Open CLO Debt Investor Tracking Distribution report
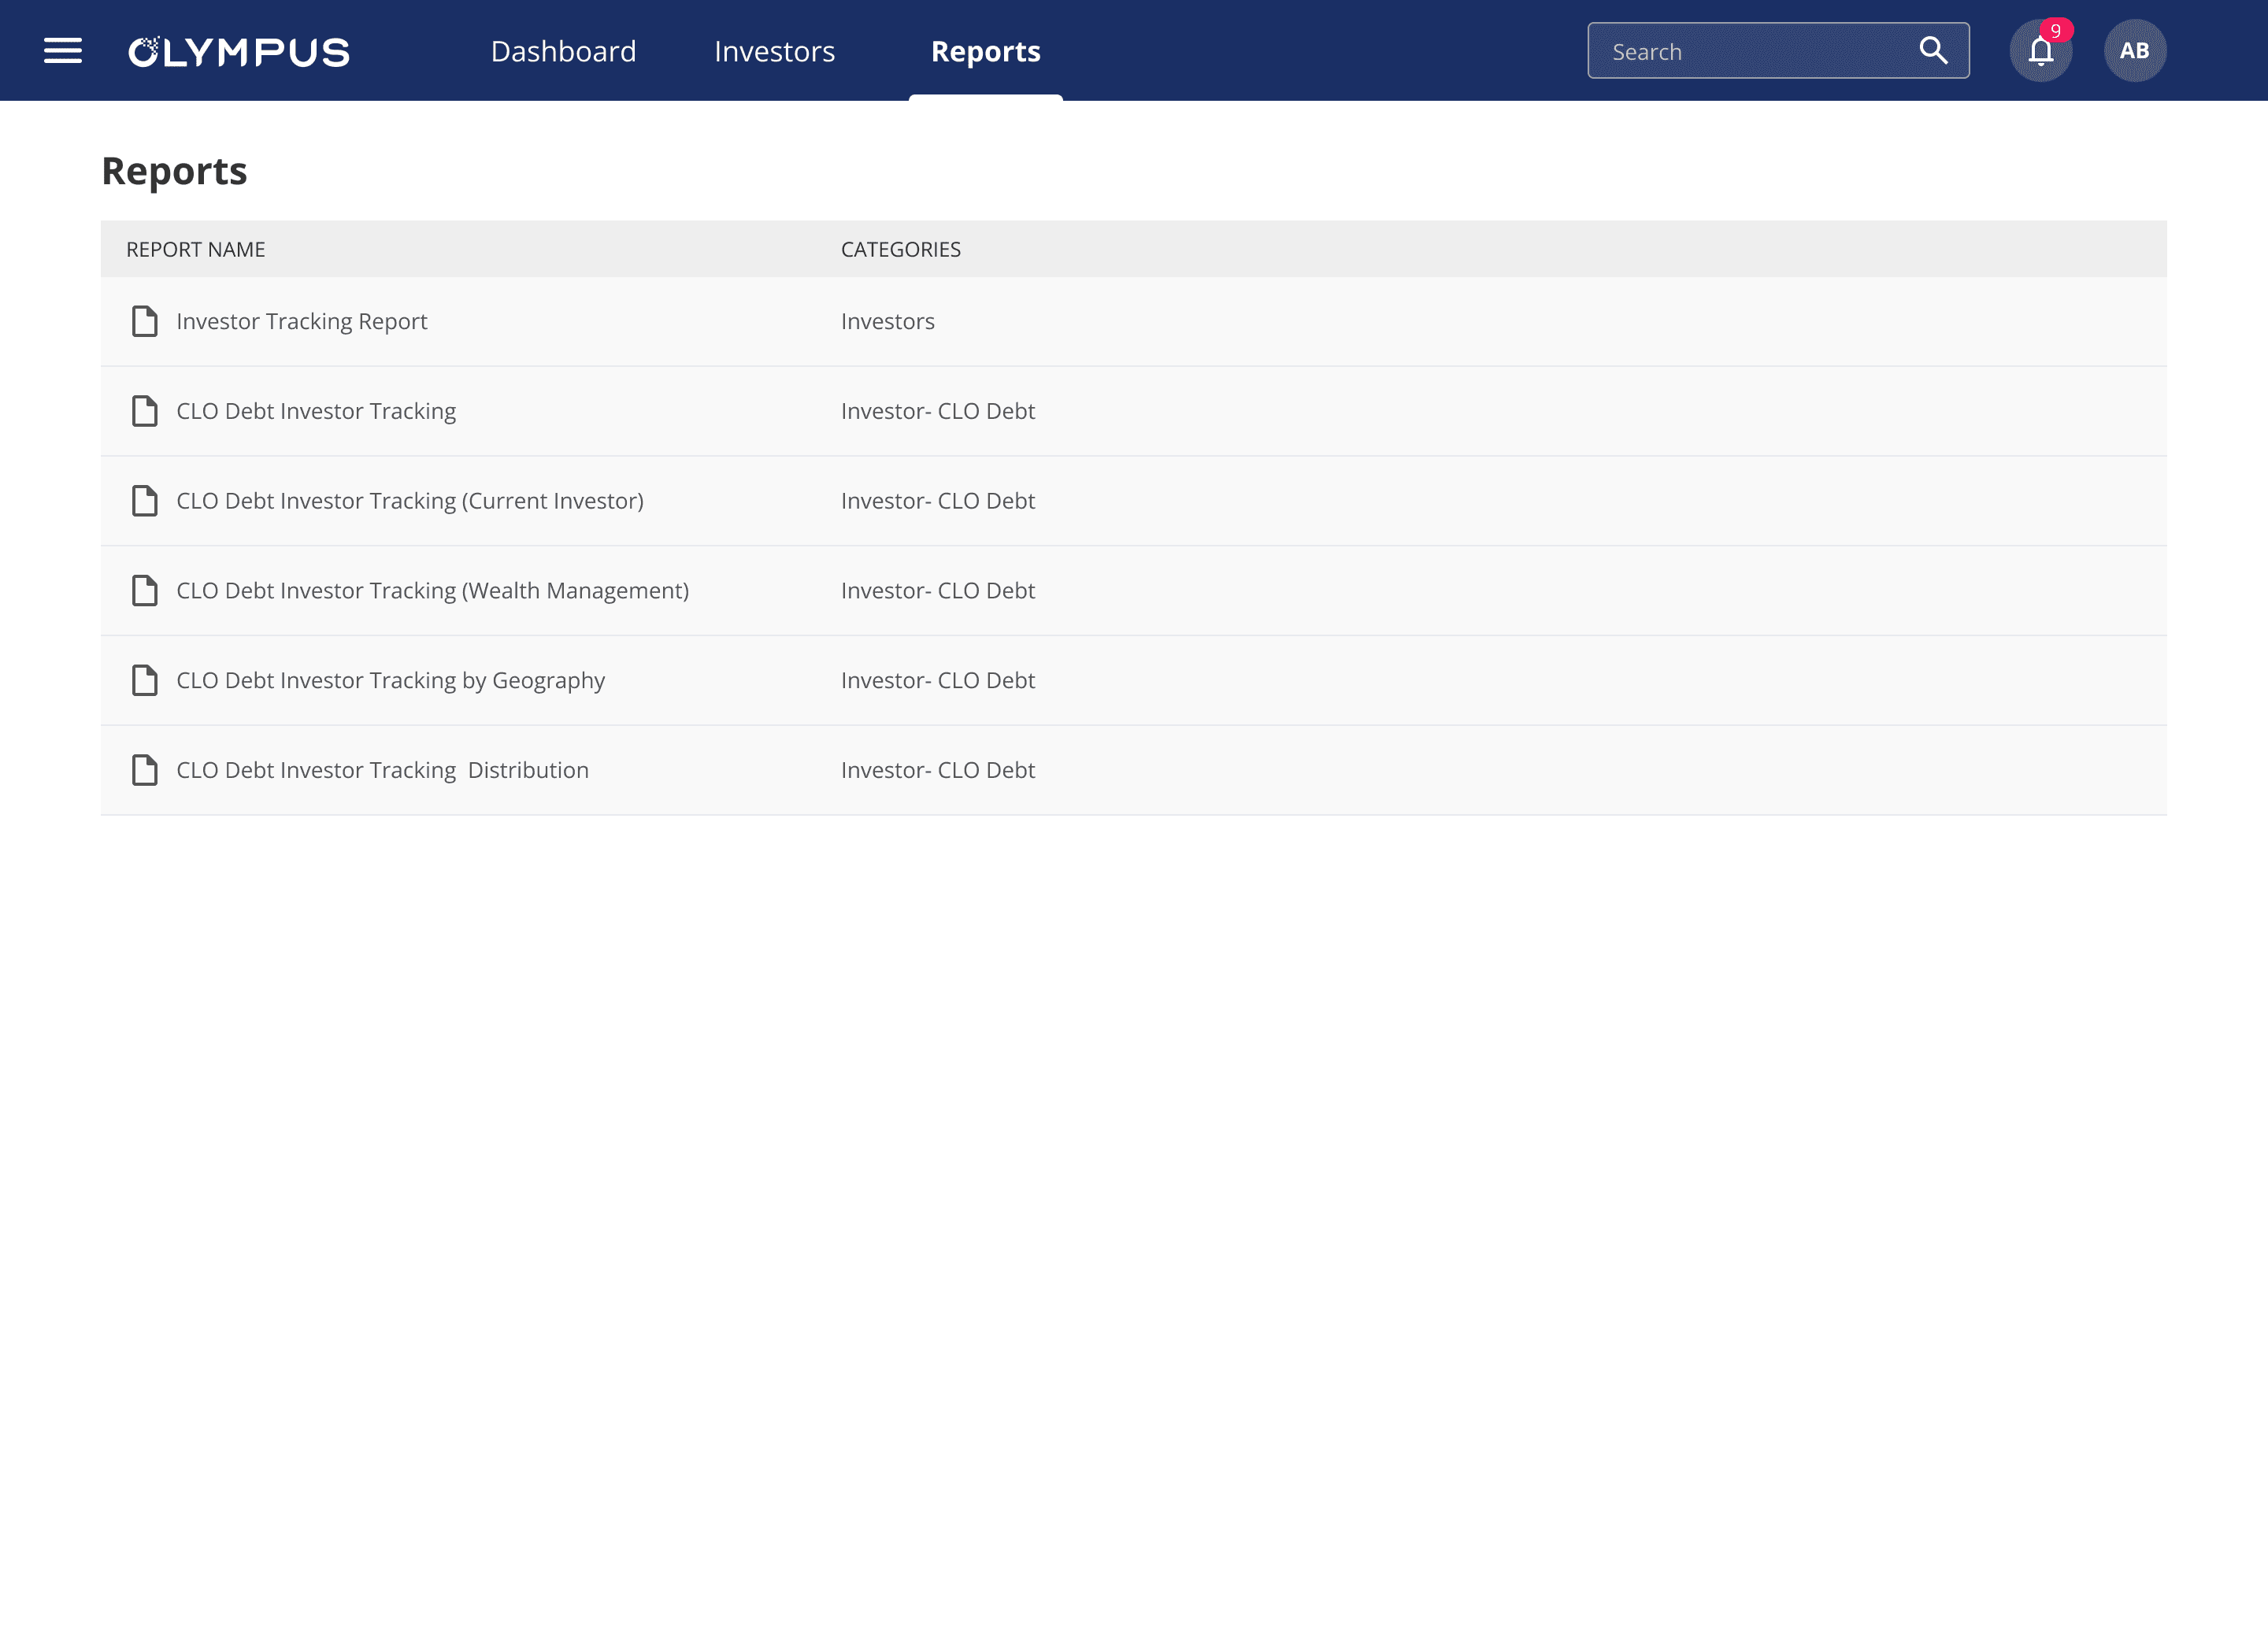The height and width of the screenshot is (1633, 2268). point(382,770)
